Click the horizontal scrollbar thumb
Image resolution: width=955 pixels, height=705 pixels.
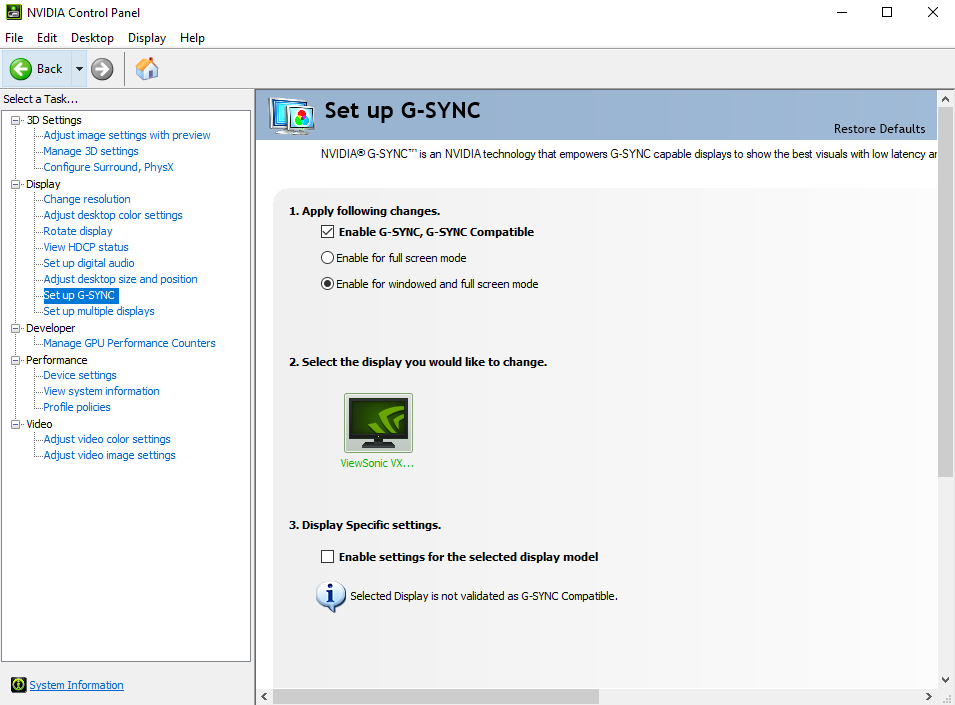[x=435, y=696]
